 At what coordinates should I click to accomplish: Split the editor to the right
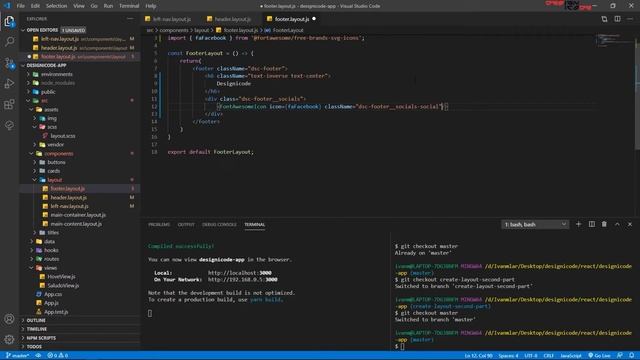[x=618, y=19]
